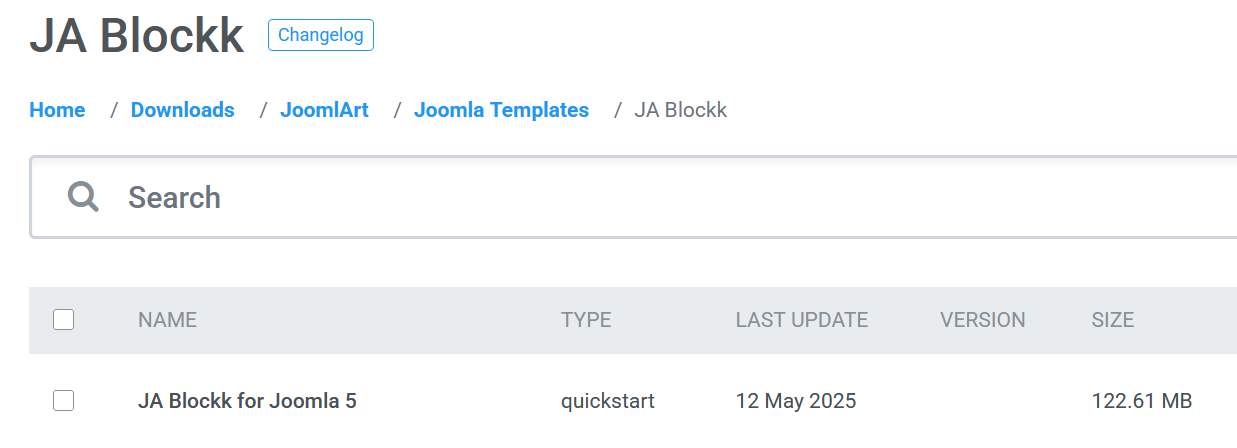Click the quickstart type cell
The height and width of the screenshot is (448, 1237).
pyautogui.click(x=607, y=401)
